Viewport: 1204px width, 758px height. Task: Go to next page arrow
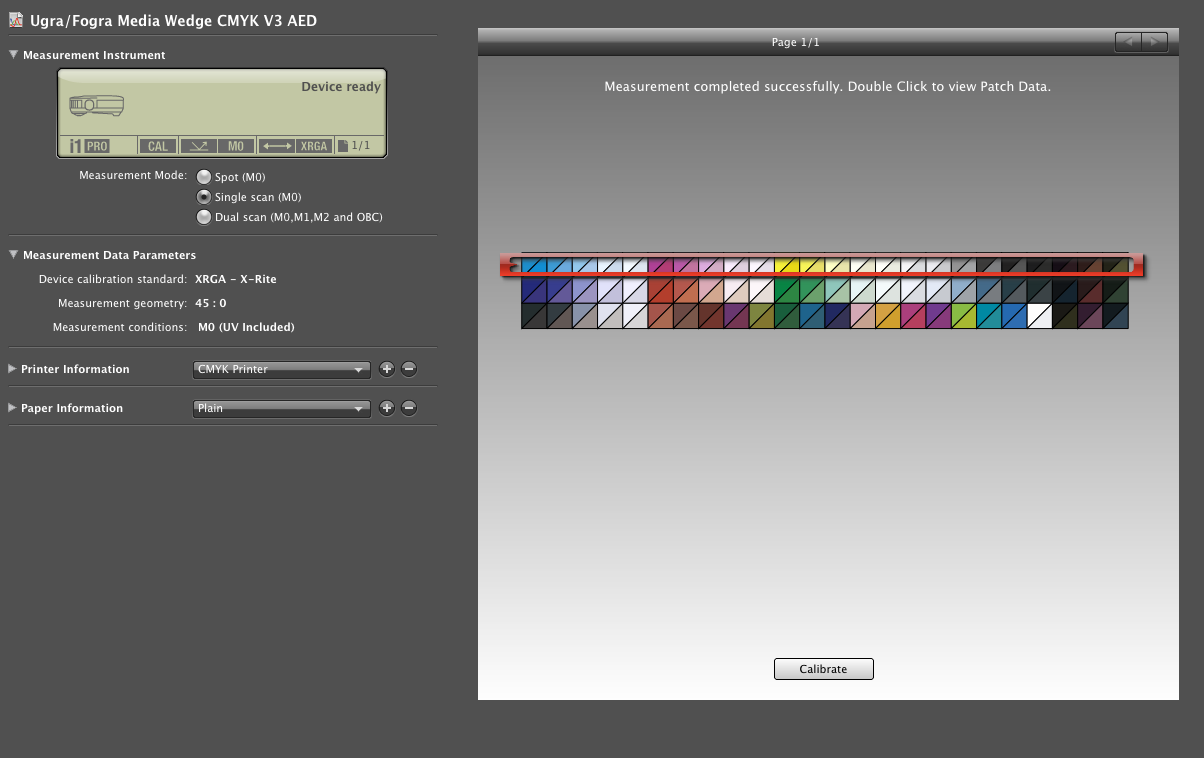(x=1155, y=42)
